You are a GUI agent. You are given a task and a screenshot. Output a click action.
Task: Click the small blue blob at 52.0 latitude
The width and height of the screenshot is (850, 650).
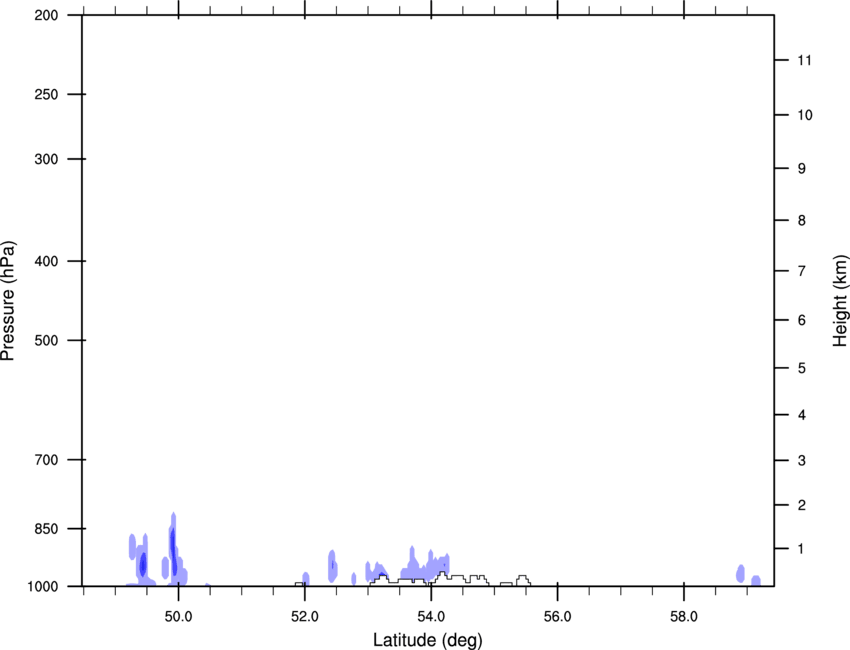click(306, 578)
